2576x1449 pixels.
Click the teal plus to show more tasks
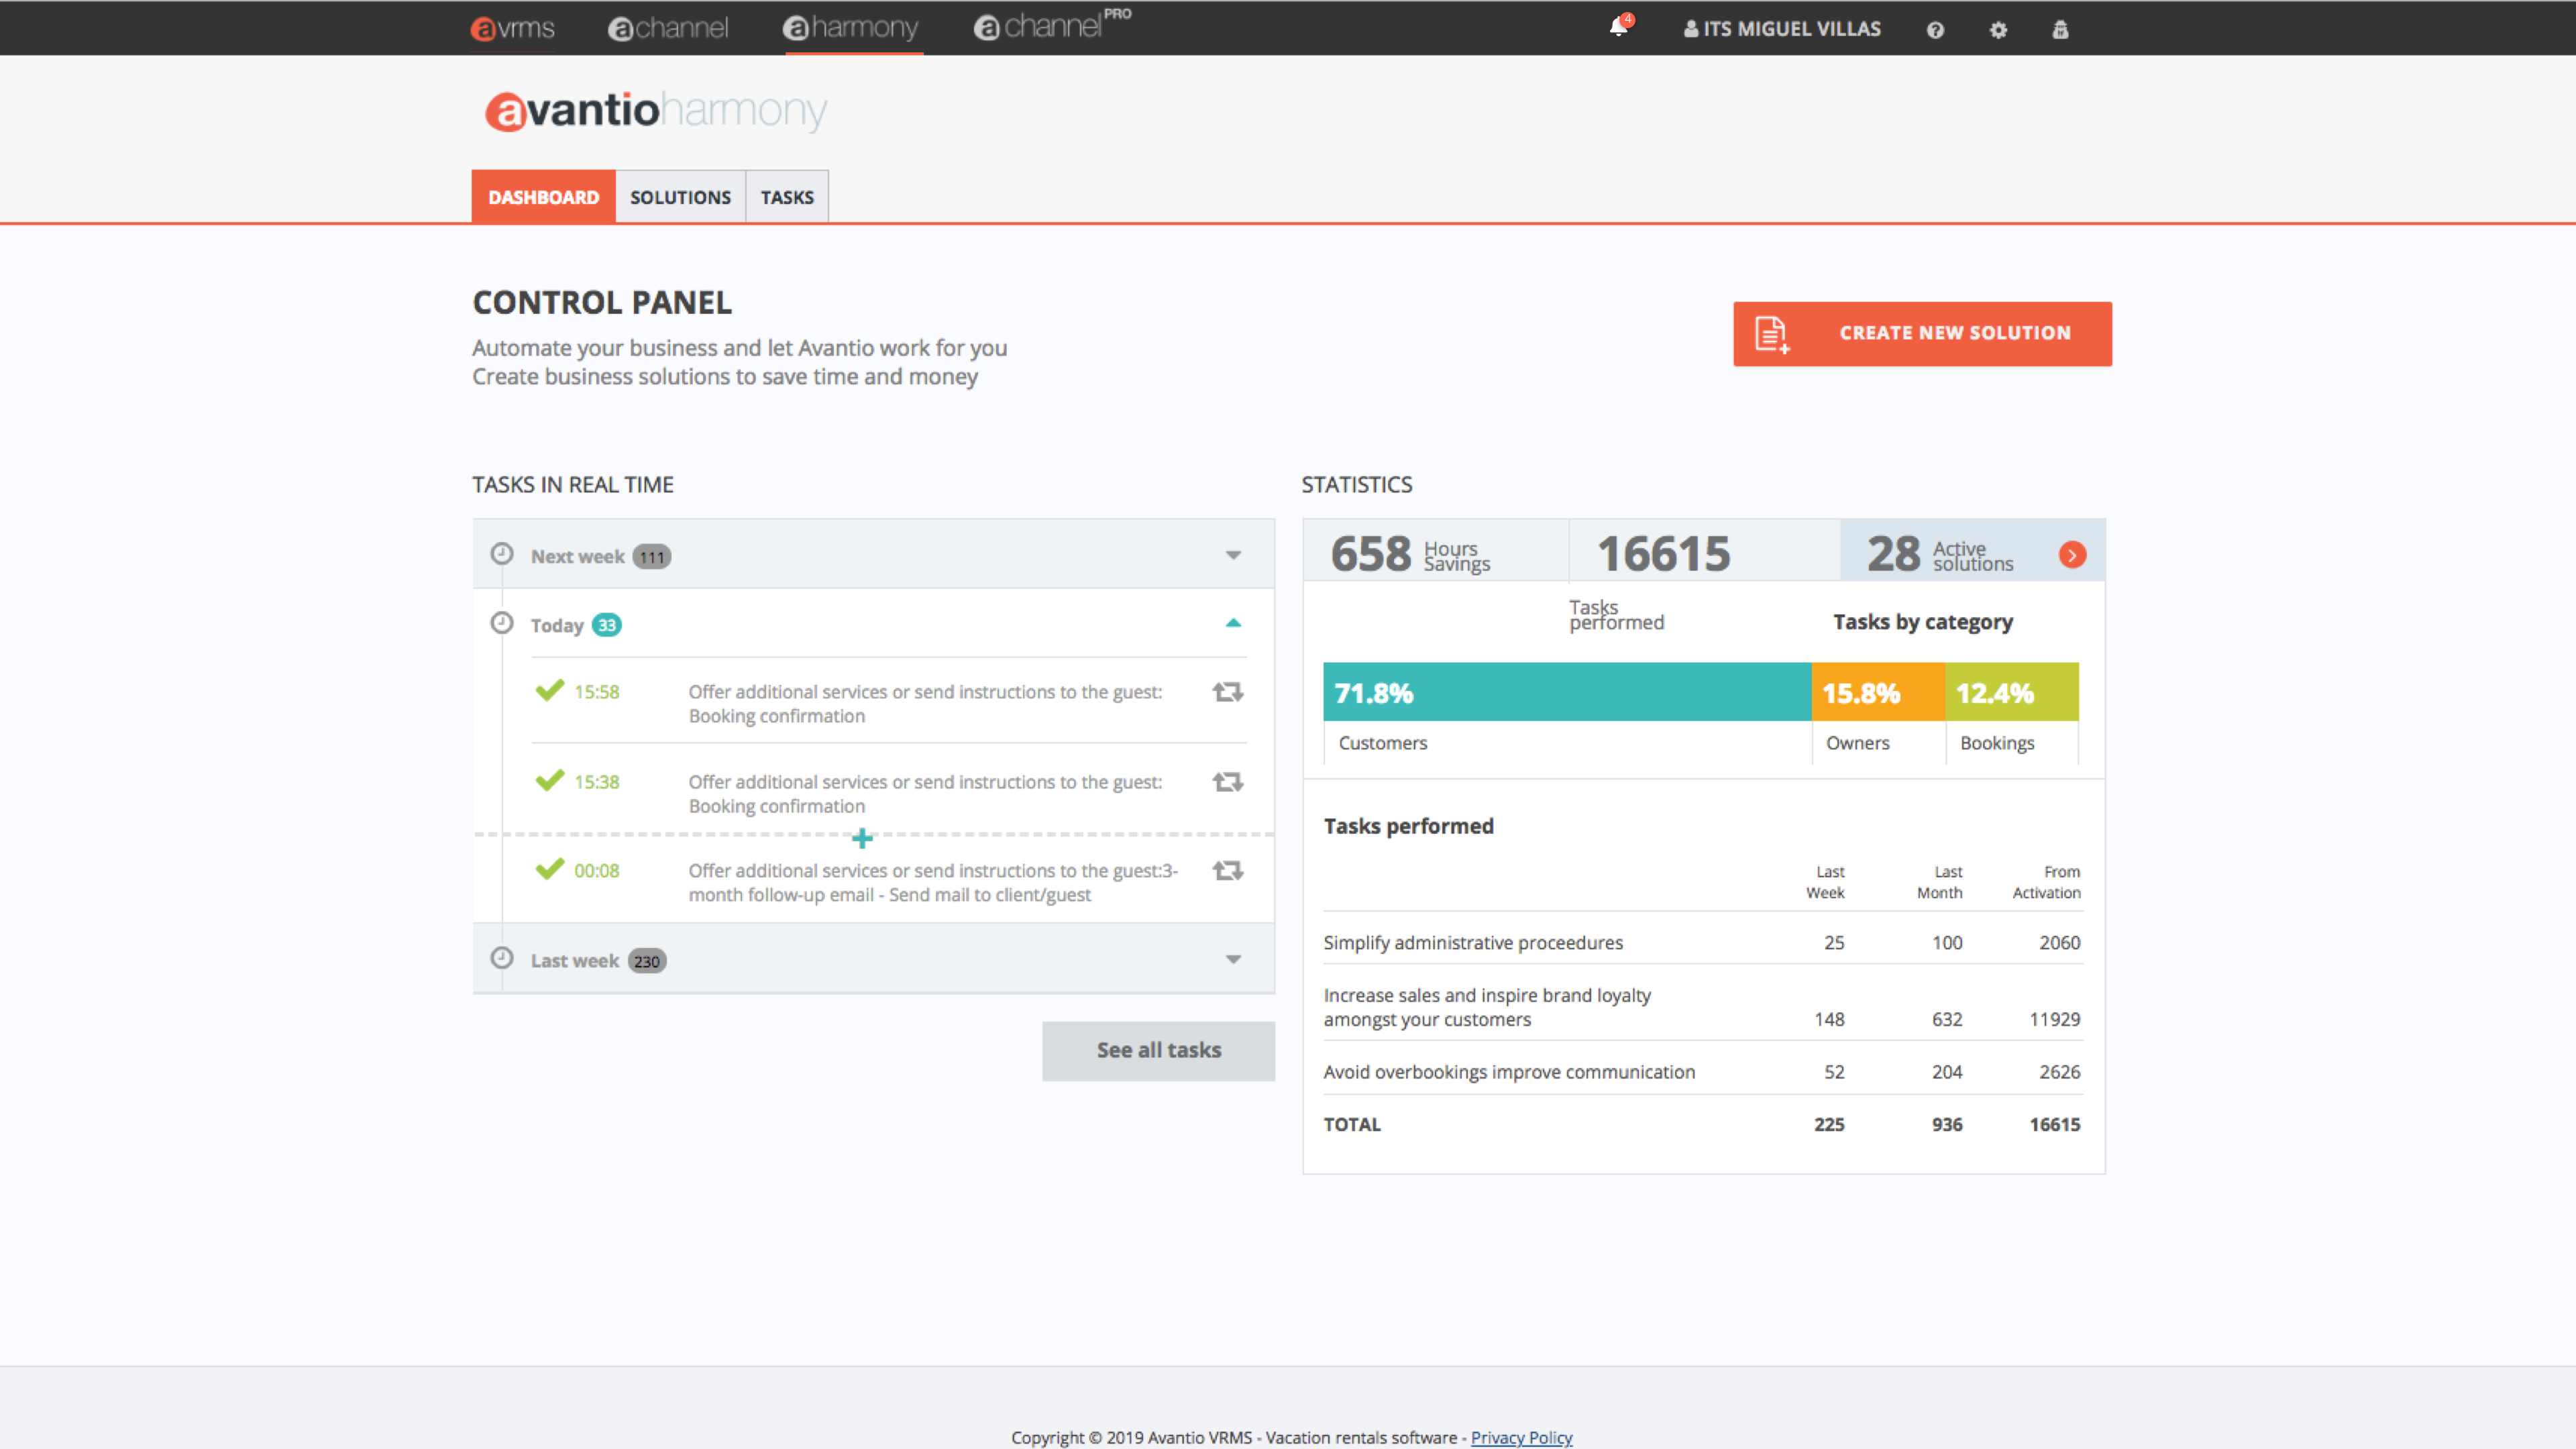click(862, 838)
